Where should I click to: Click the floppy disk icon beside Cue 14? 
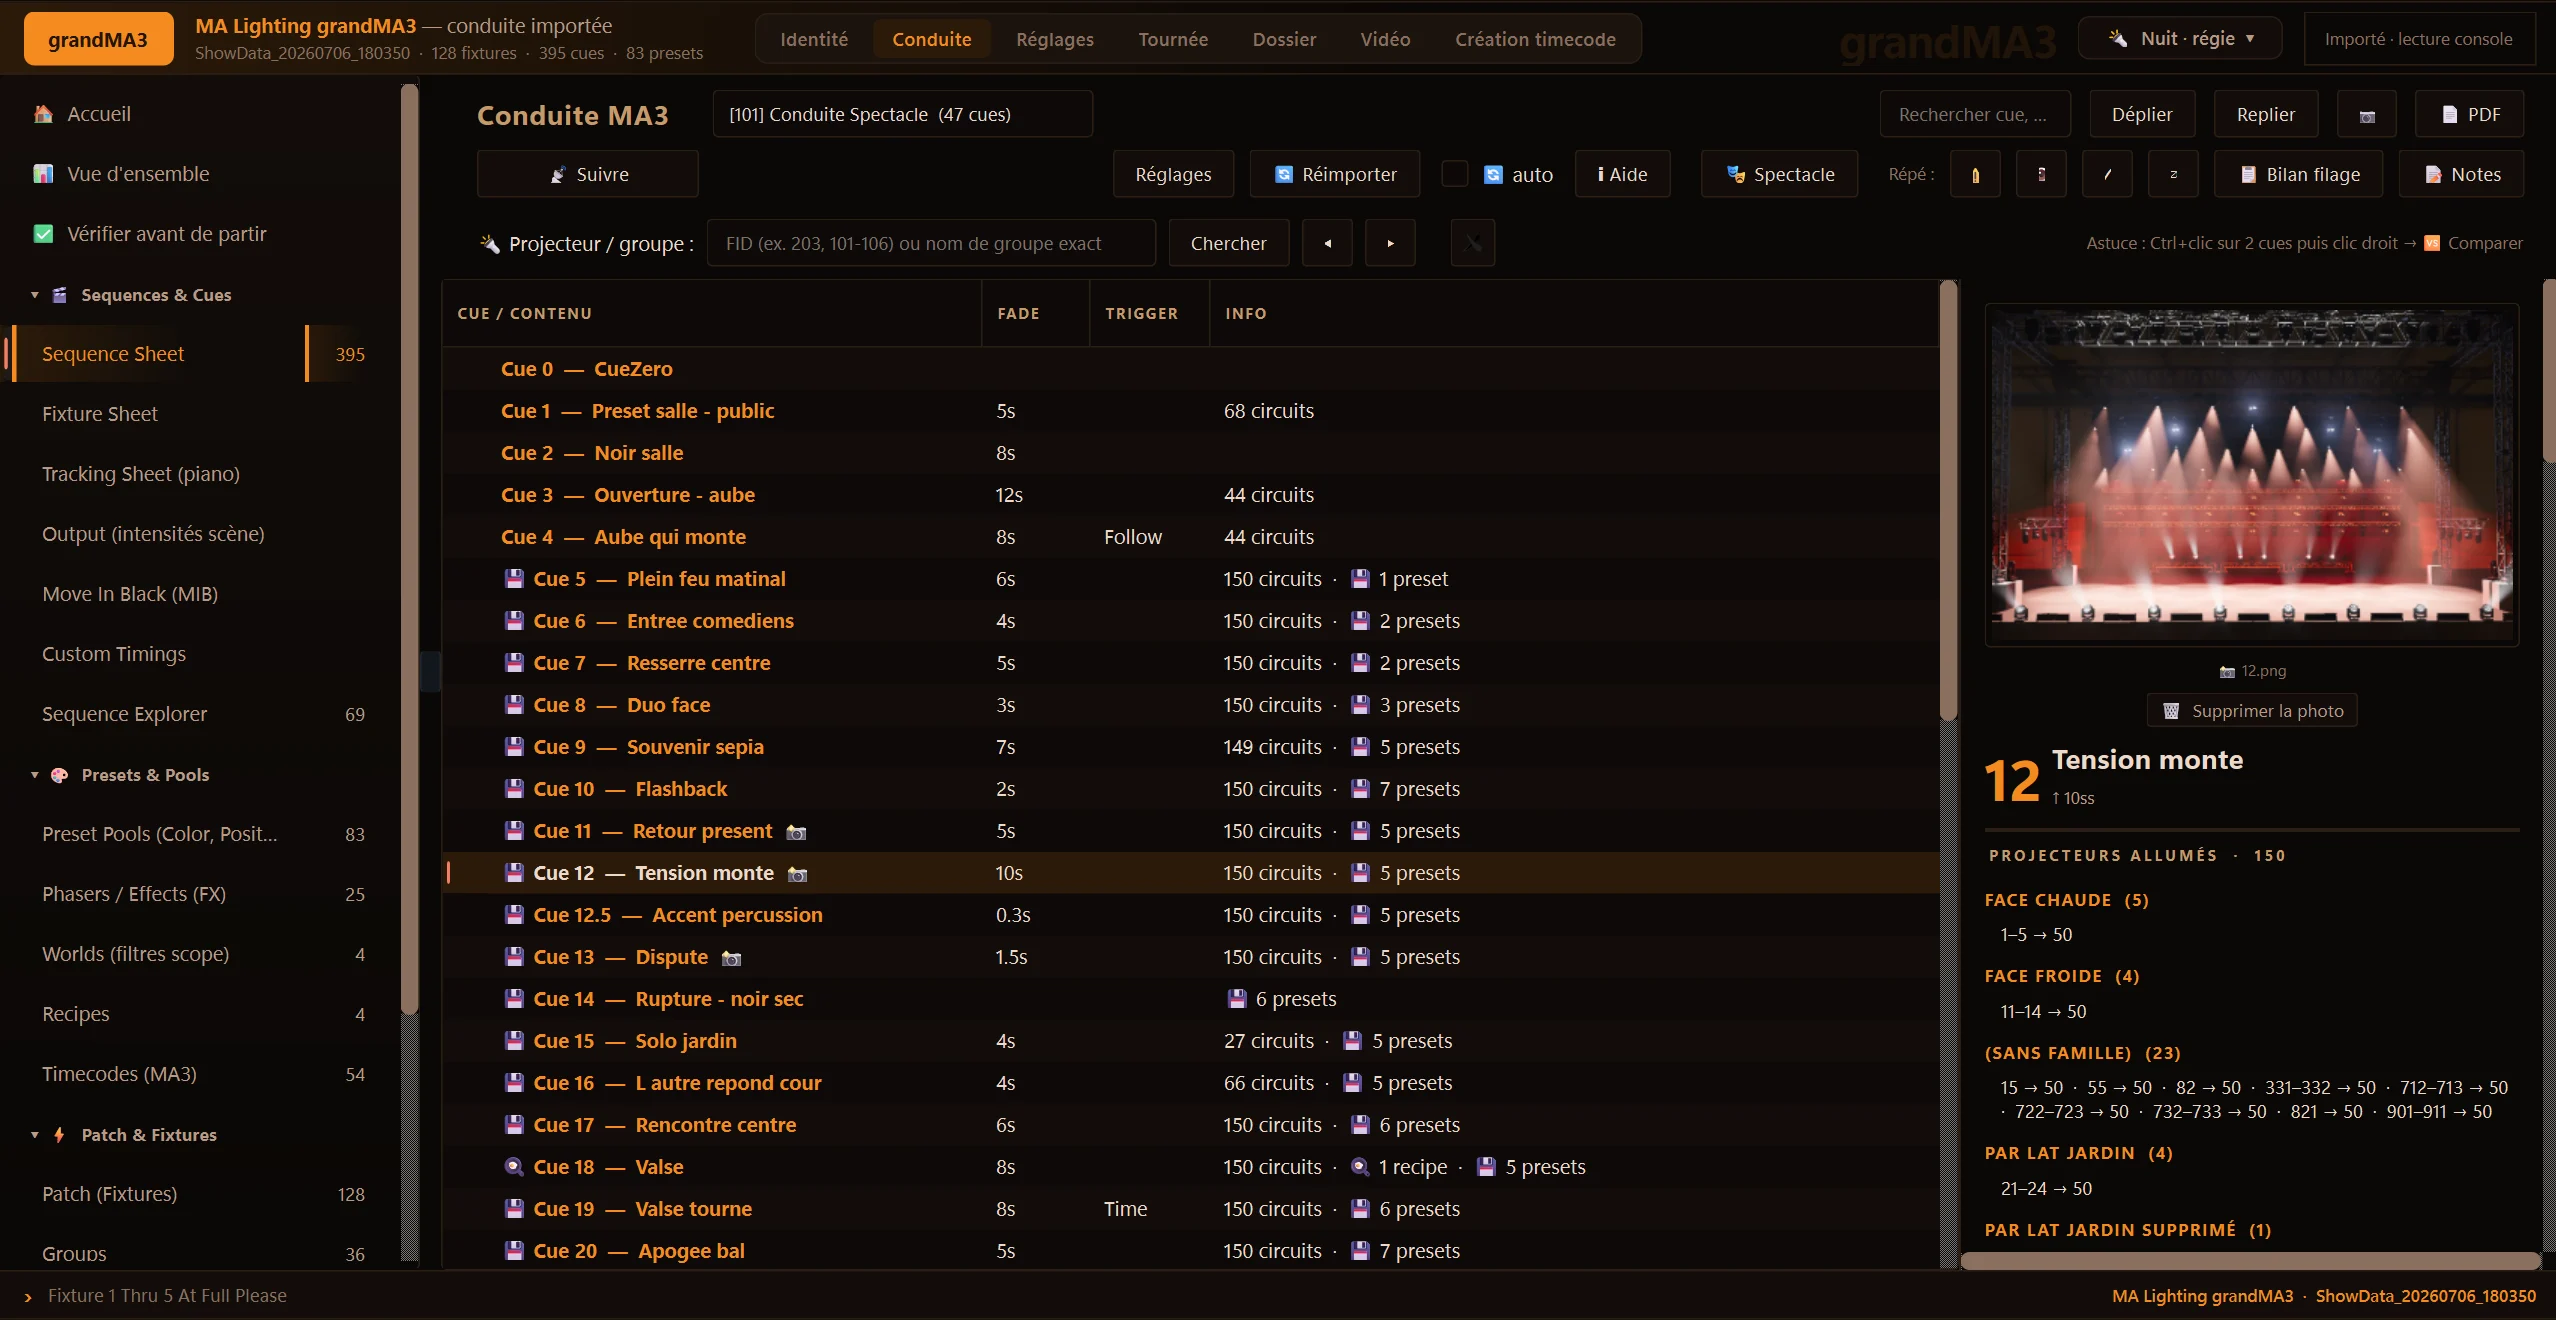[x=514, y=999]
